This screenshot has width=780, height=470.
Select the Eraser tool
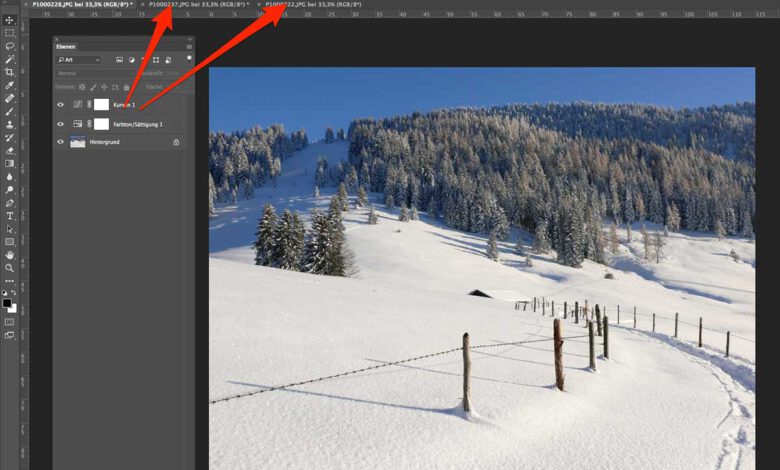(9, 150)
